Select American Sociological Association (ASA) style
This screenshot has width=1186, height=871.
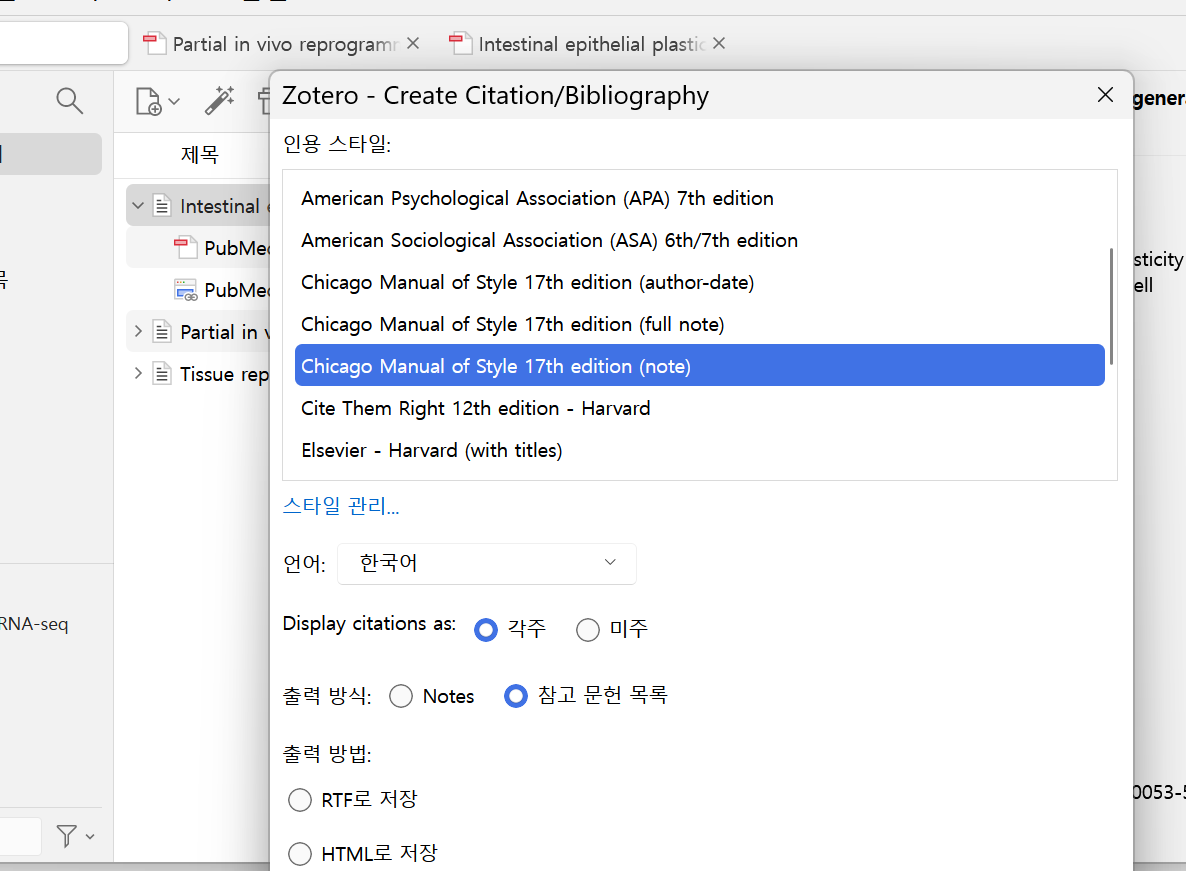(700, 240)
